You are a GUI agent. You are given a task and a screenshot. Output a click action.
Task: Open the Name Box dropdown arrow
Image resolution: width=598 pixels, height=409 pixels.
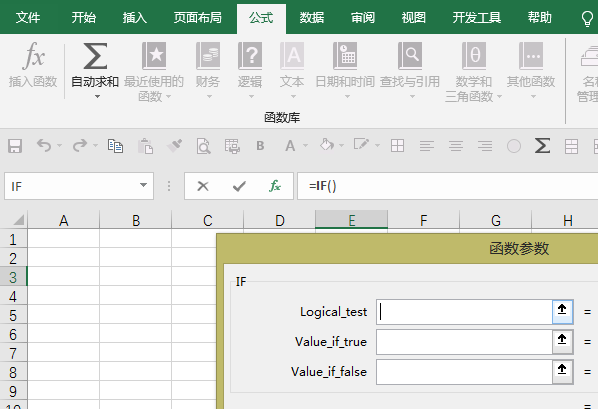(143, 185)
